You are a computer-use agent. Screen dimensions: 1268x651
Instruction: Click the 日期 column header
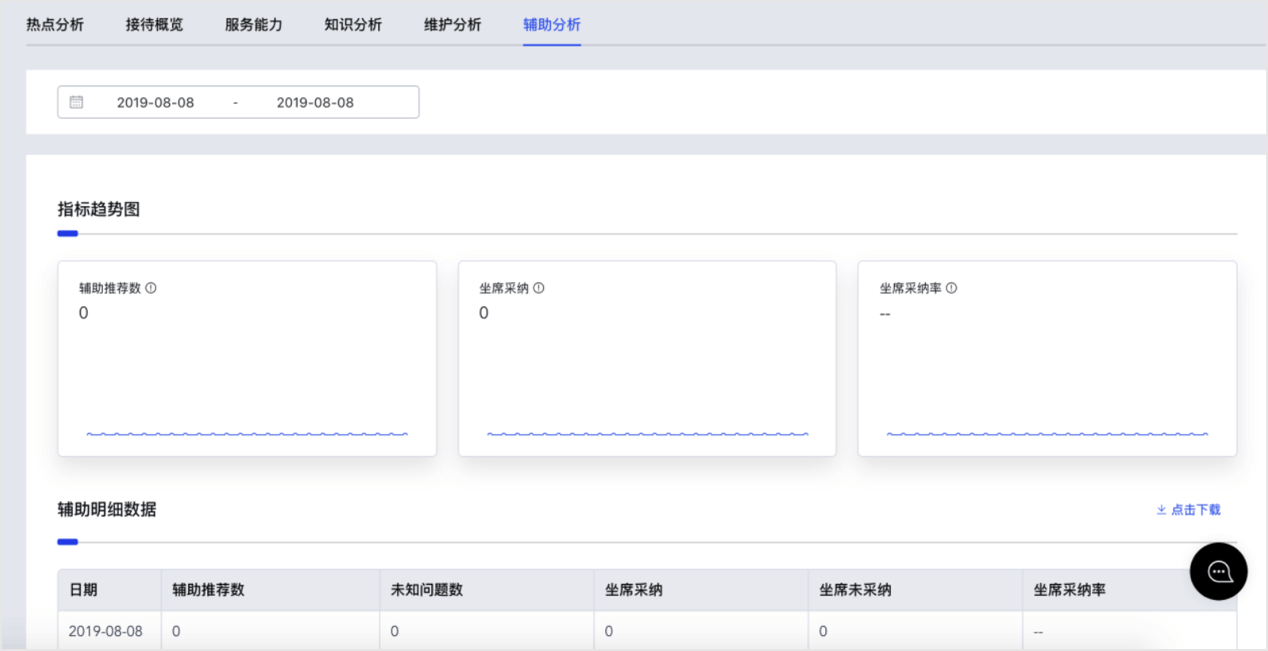click(x=109, y=590)
